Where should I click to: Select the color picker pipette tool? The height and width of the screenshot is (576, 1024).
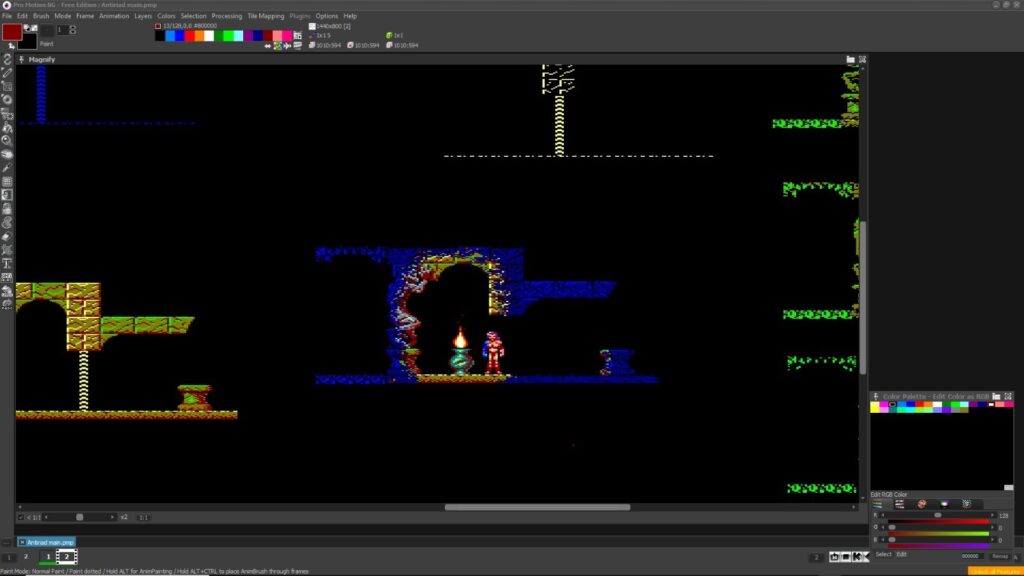(x=7, y=168)
